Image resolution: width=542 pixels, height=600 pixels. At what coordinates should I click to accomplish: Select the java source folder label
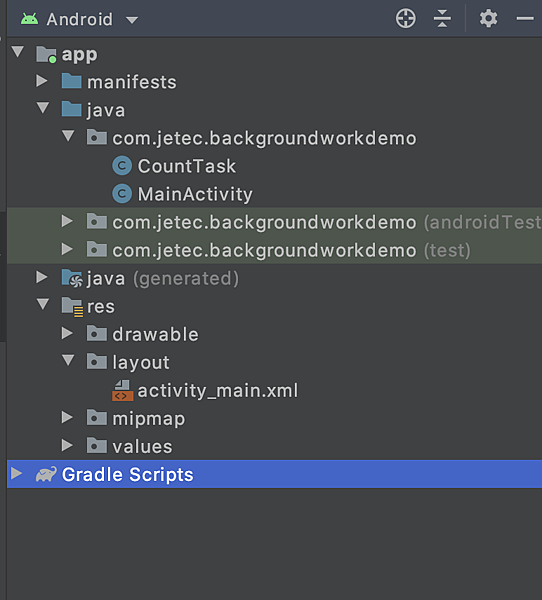pos(106,111)
